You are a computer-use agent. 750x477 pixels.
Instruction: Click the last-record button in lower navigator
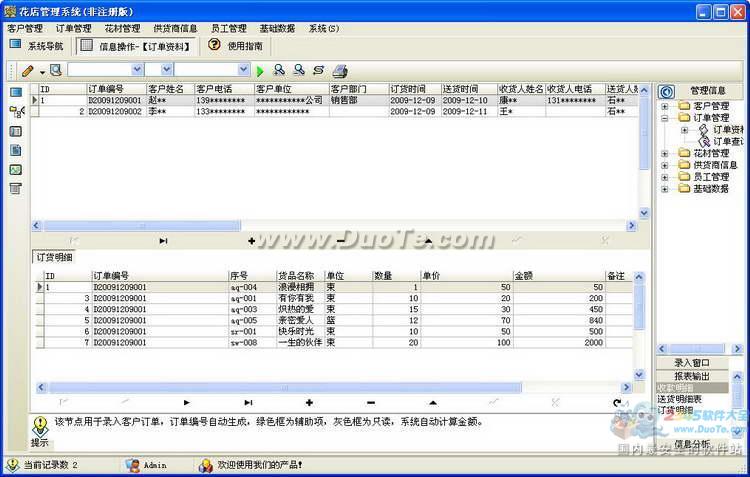click(248, 402)
